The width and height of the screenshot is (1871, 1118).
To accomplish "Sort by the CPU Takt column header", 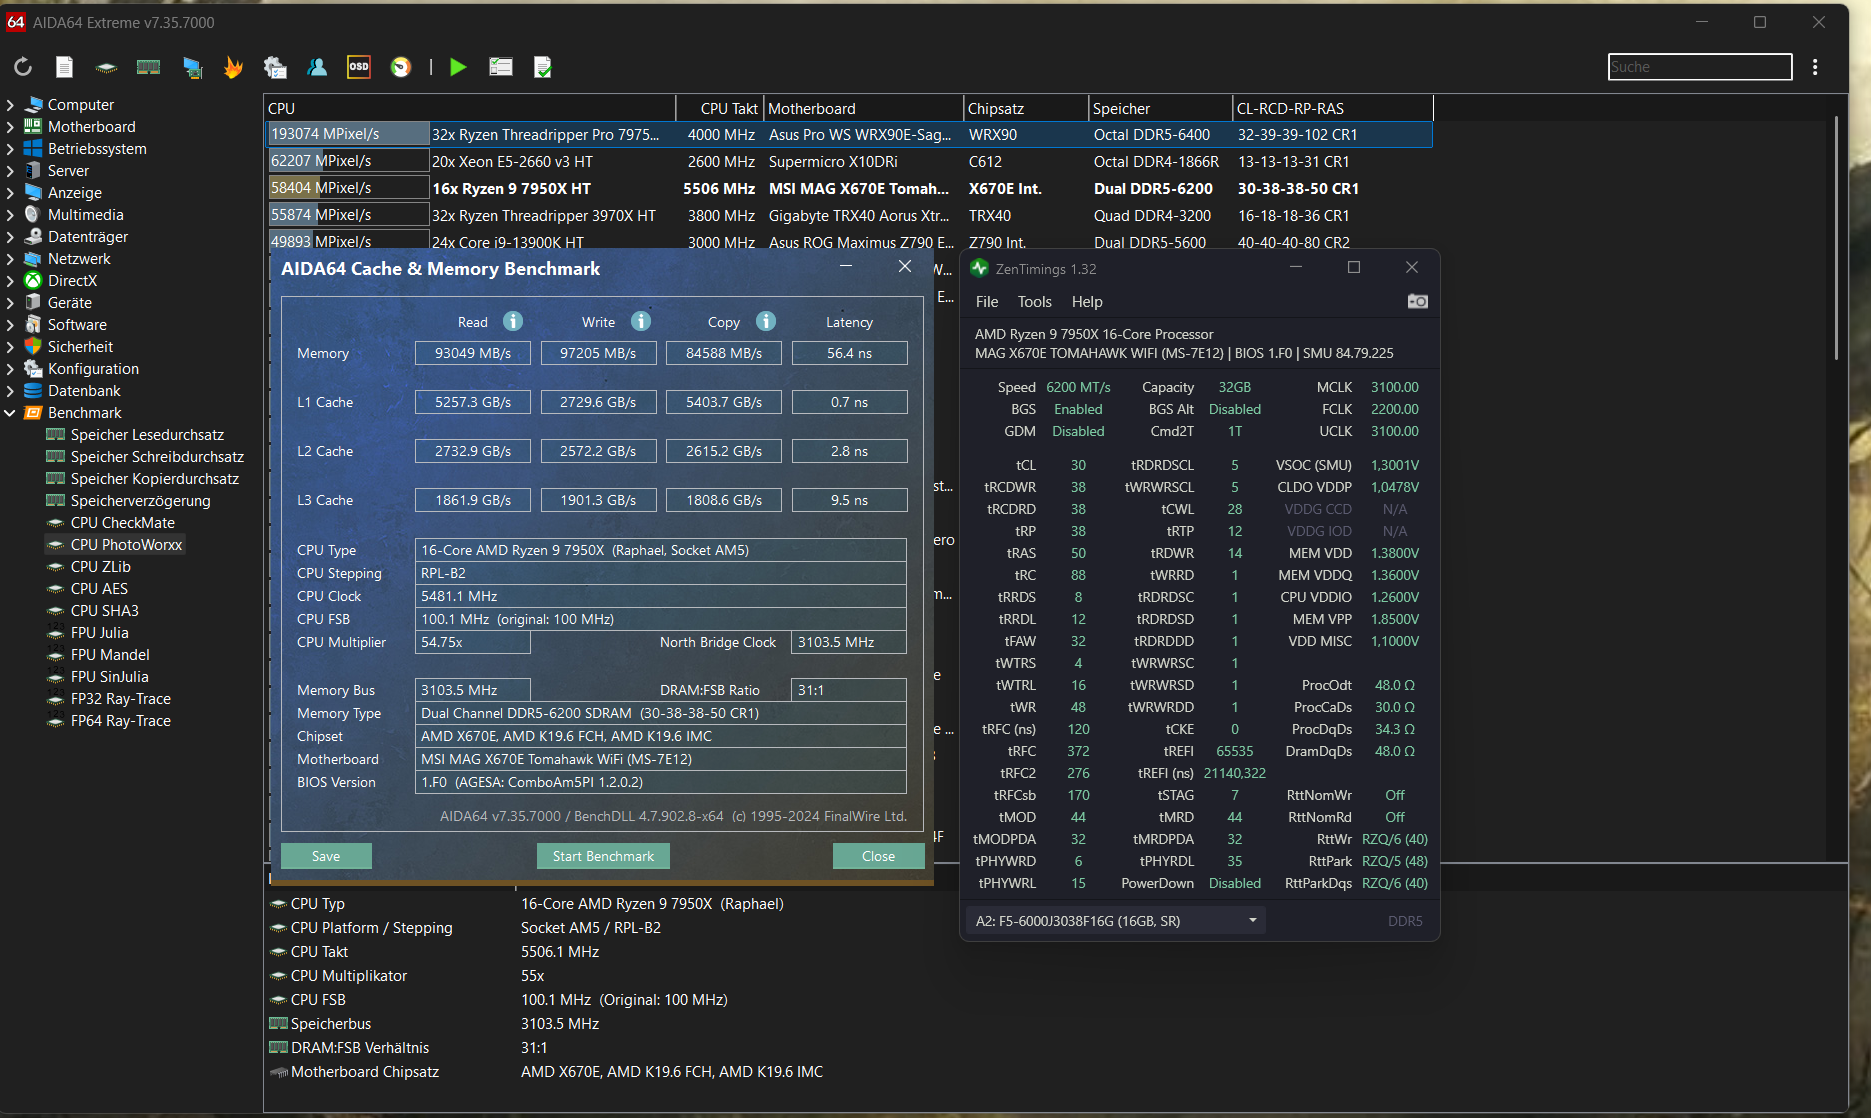I will coord(720,108).
